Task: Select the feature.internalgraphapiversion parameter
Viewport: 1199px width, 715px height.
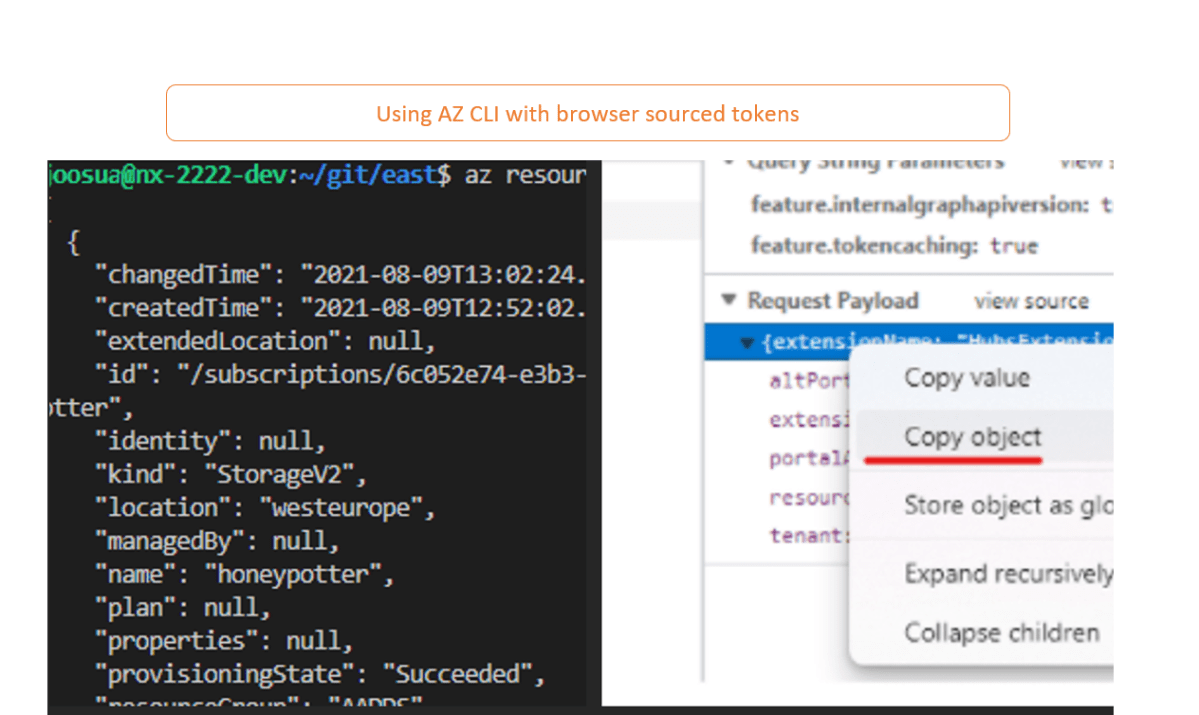Action: [884, 204]
